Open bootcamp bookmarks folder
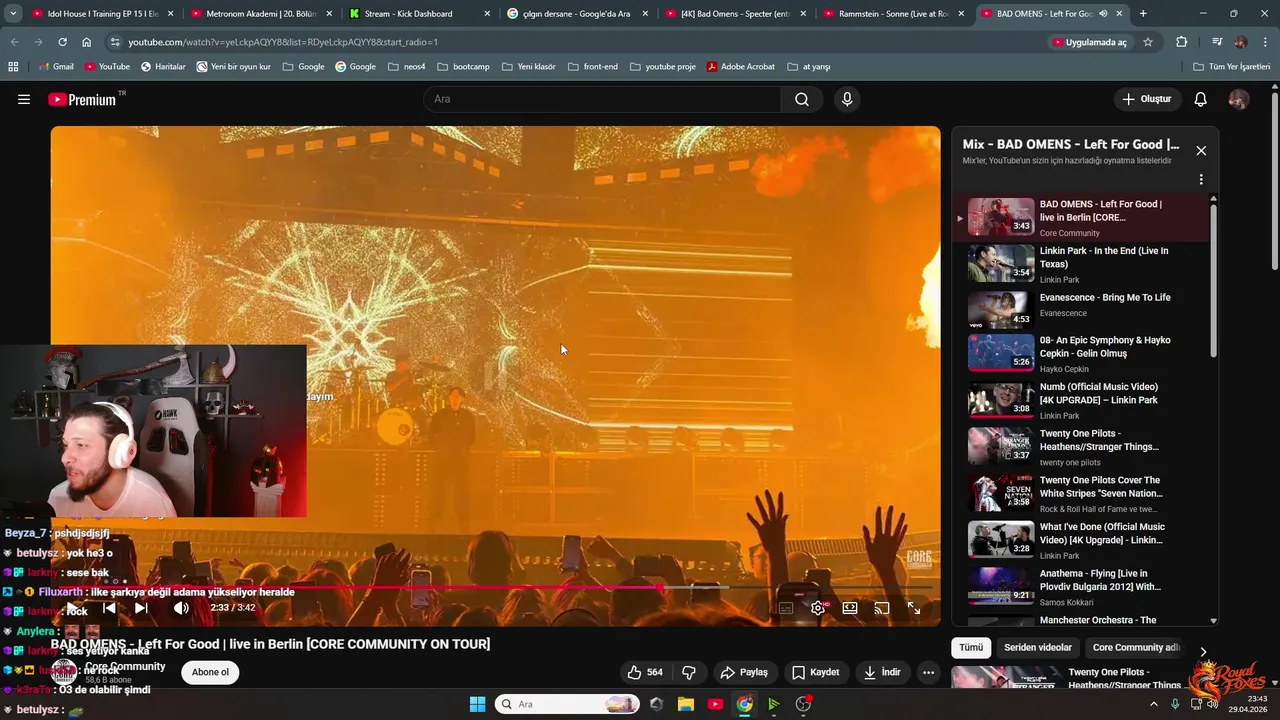Image resolution: width=1280 pixels, height=720 pixels. tap(463, 66)
